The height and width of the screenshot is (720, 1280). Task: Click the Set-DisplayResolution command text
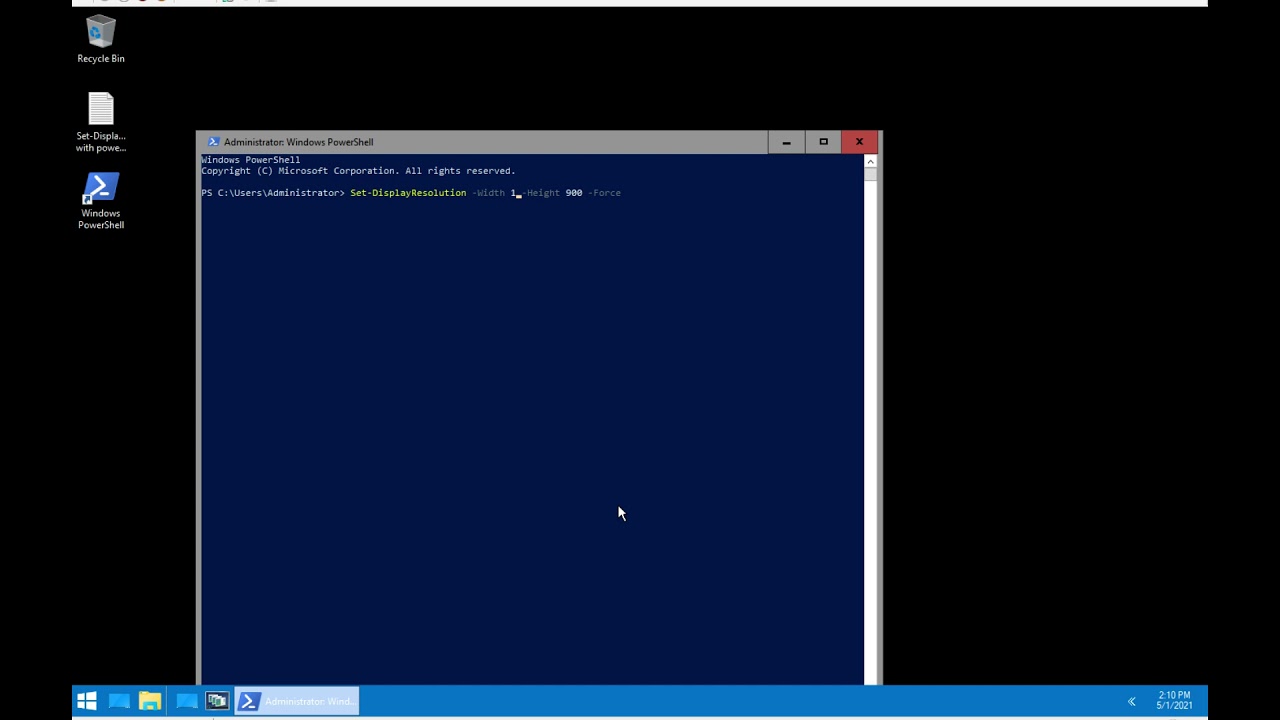point(408,193)
